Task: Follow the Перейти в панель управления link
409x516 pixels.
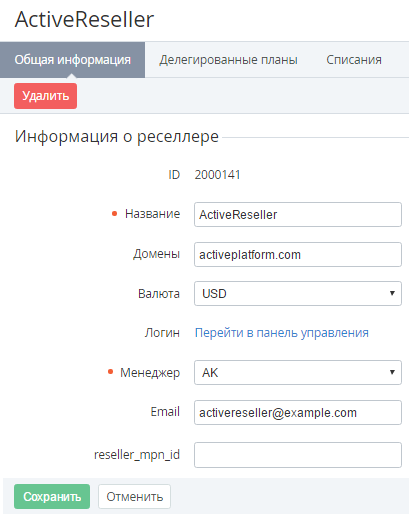Action: click(282, 333)
